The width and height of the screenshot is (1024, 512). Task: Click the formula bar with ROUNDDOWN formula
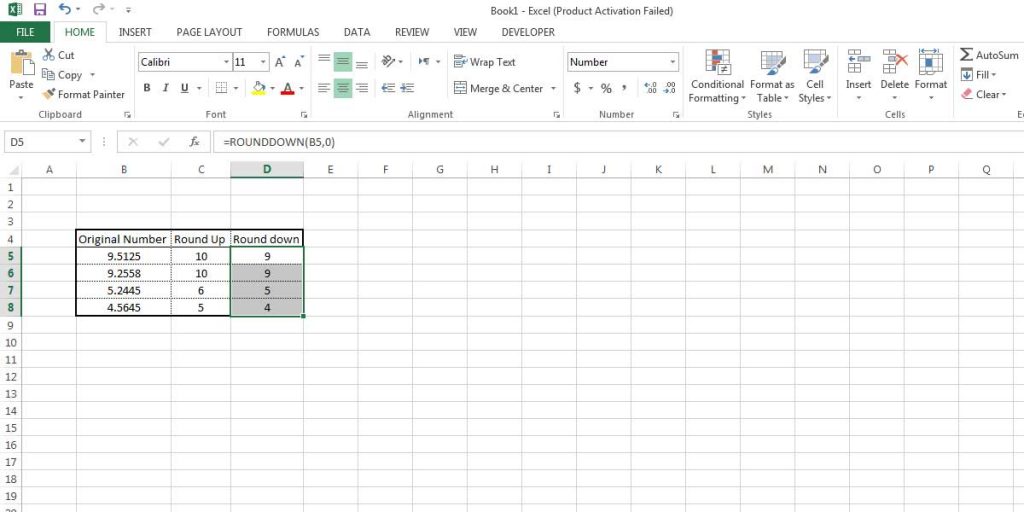(x=617, y=142)
